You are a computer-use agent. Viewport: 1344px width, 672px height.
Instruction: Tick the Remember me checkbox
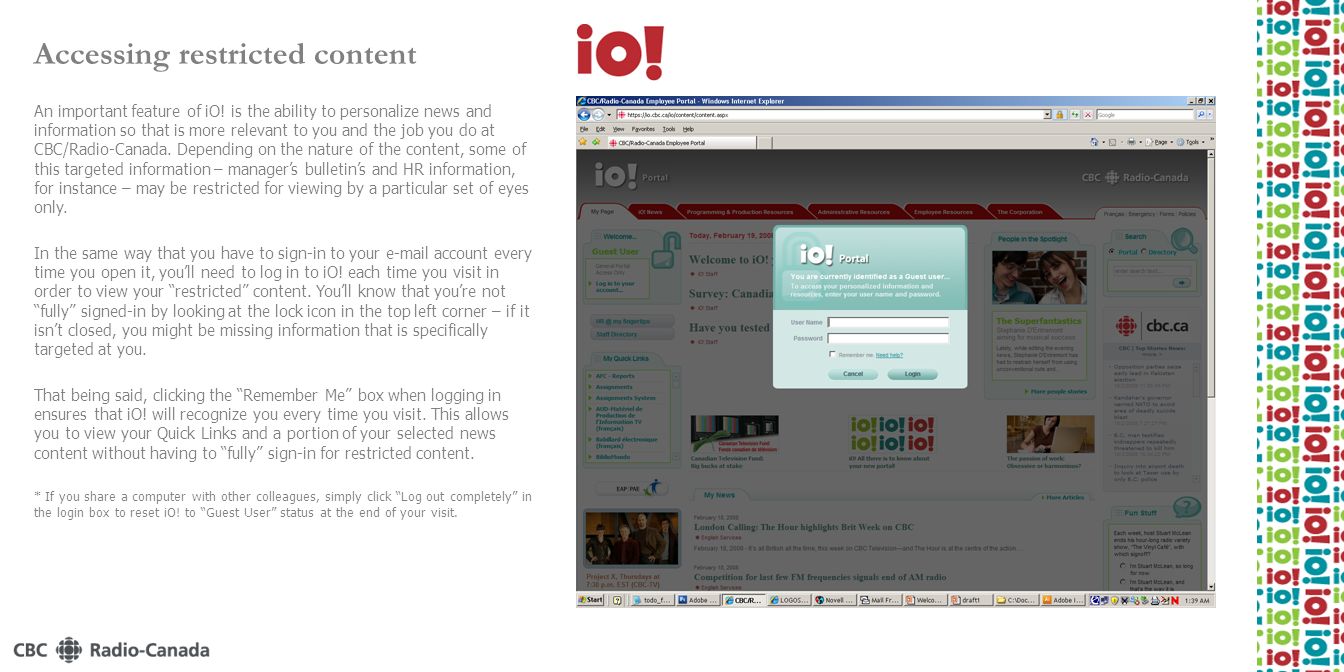832,354
